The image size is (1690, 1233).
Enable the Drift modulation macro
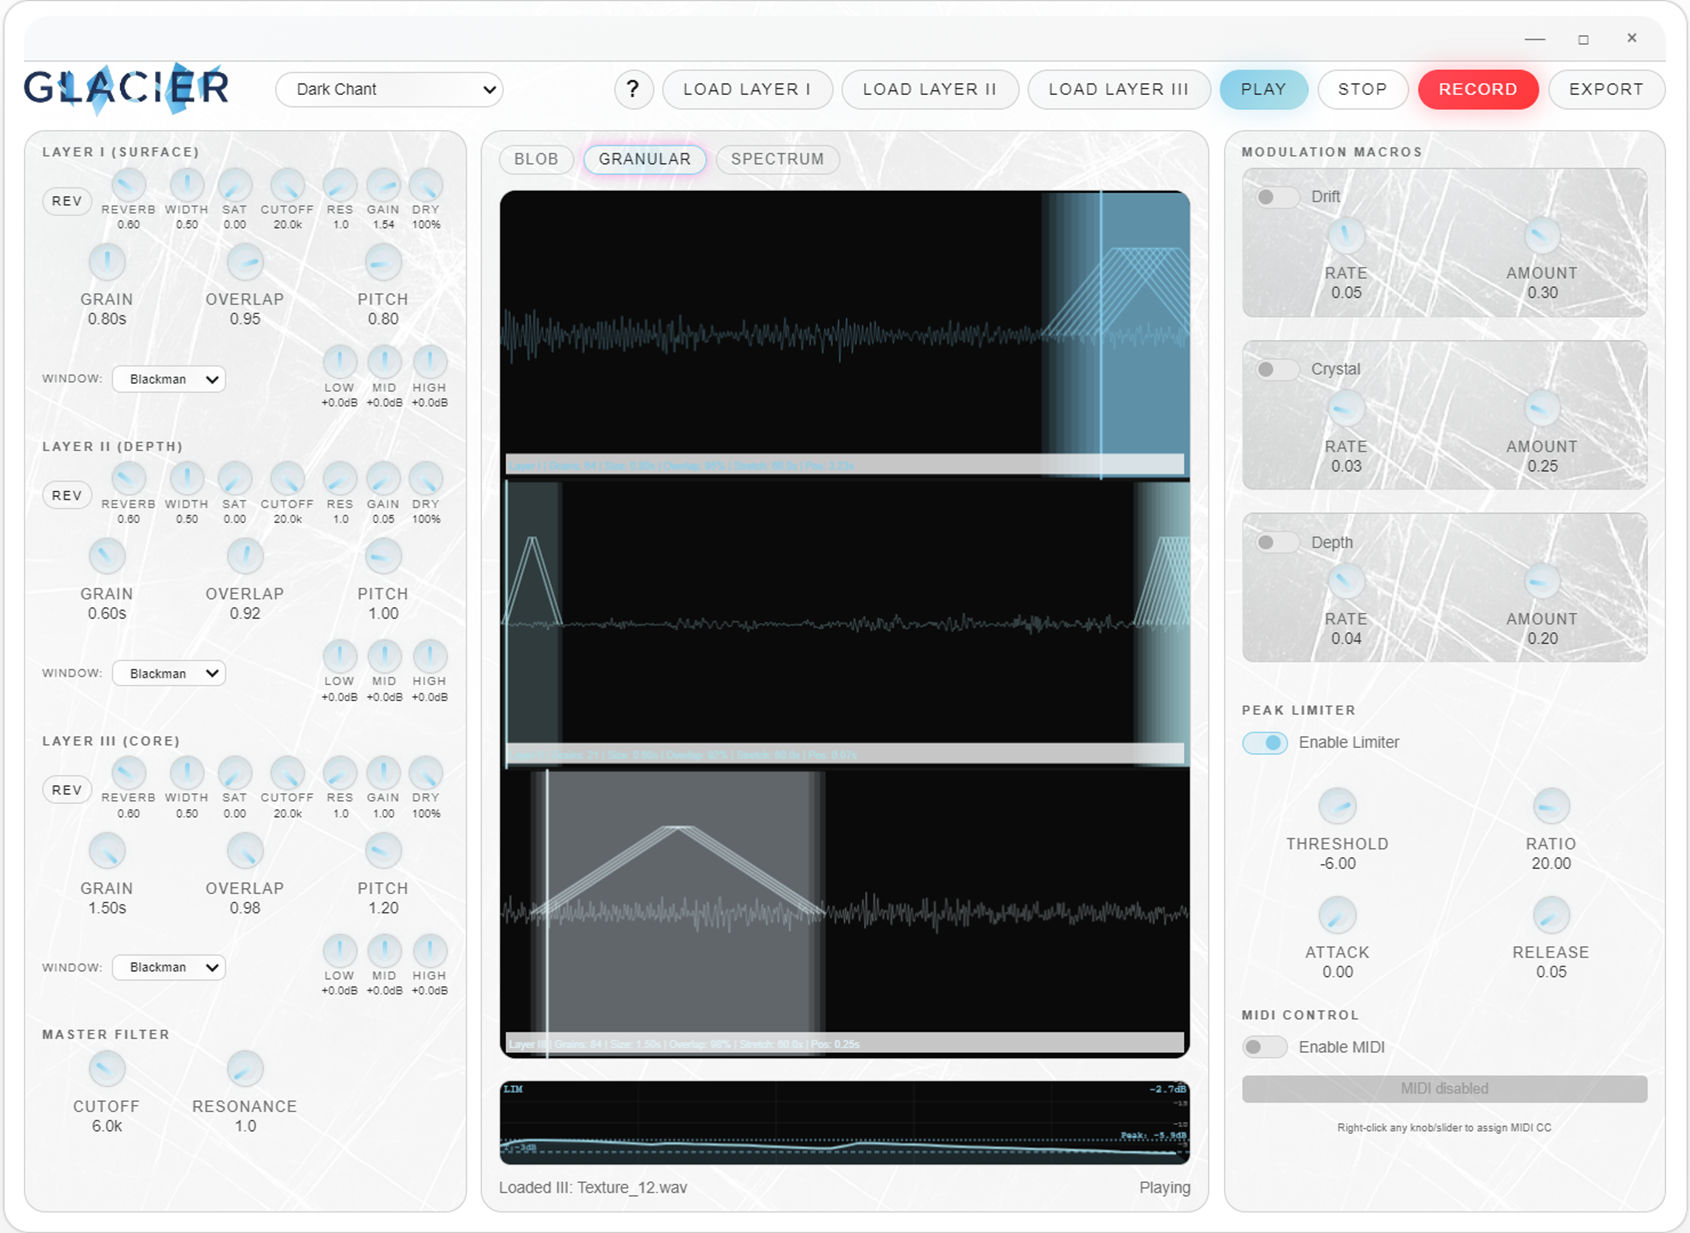1274,197
